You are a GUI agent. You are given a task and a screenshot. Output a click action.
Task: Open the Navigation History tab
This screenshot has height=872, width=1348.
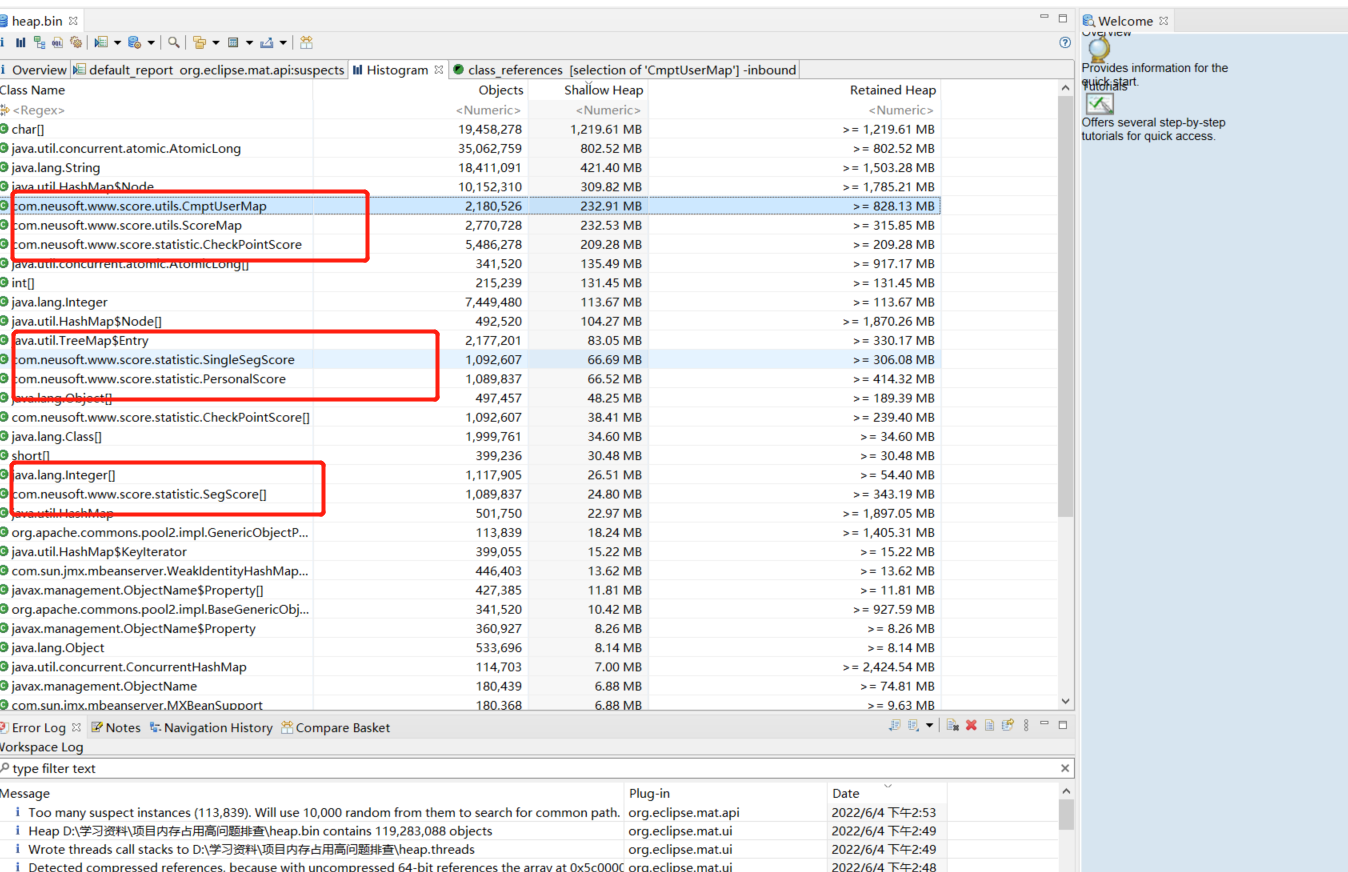[x=210, y=727]
